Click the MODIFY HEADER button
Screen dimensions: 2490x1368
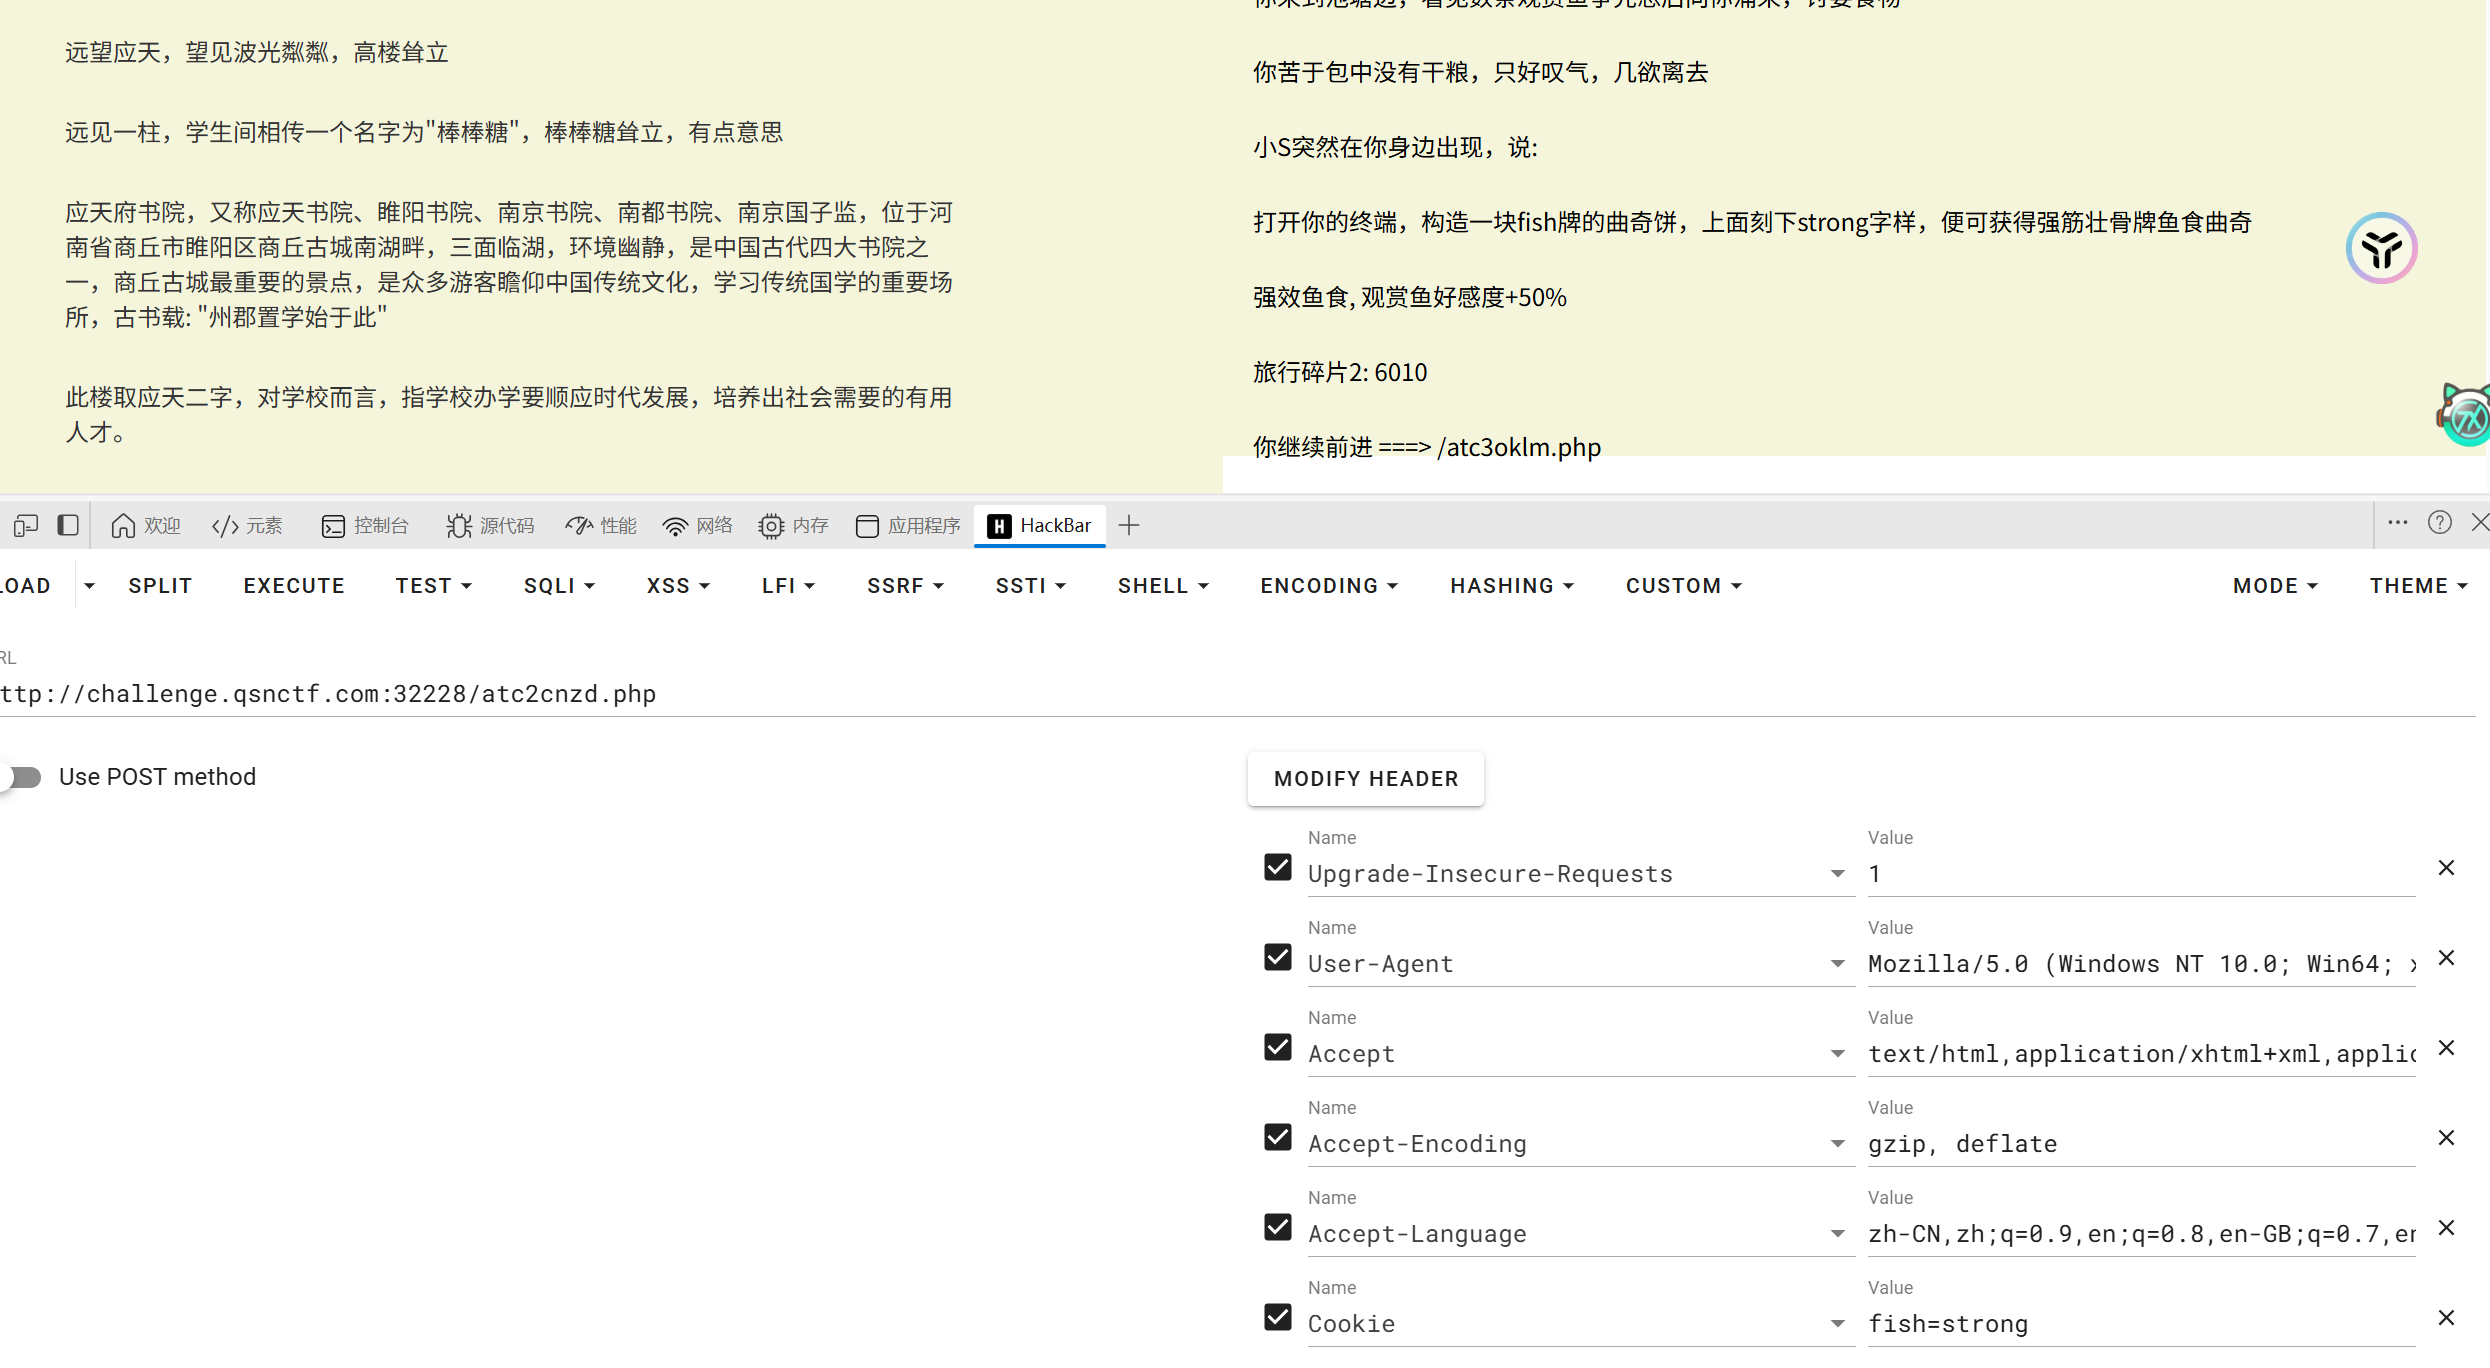pos(1366,779)
